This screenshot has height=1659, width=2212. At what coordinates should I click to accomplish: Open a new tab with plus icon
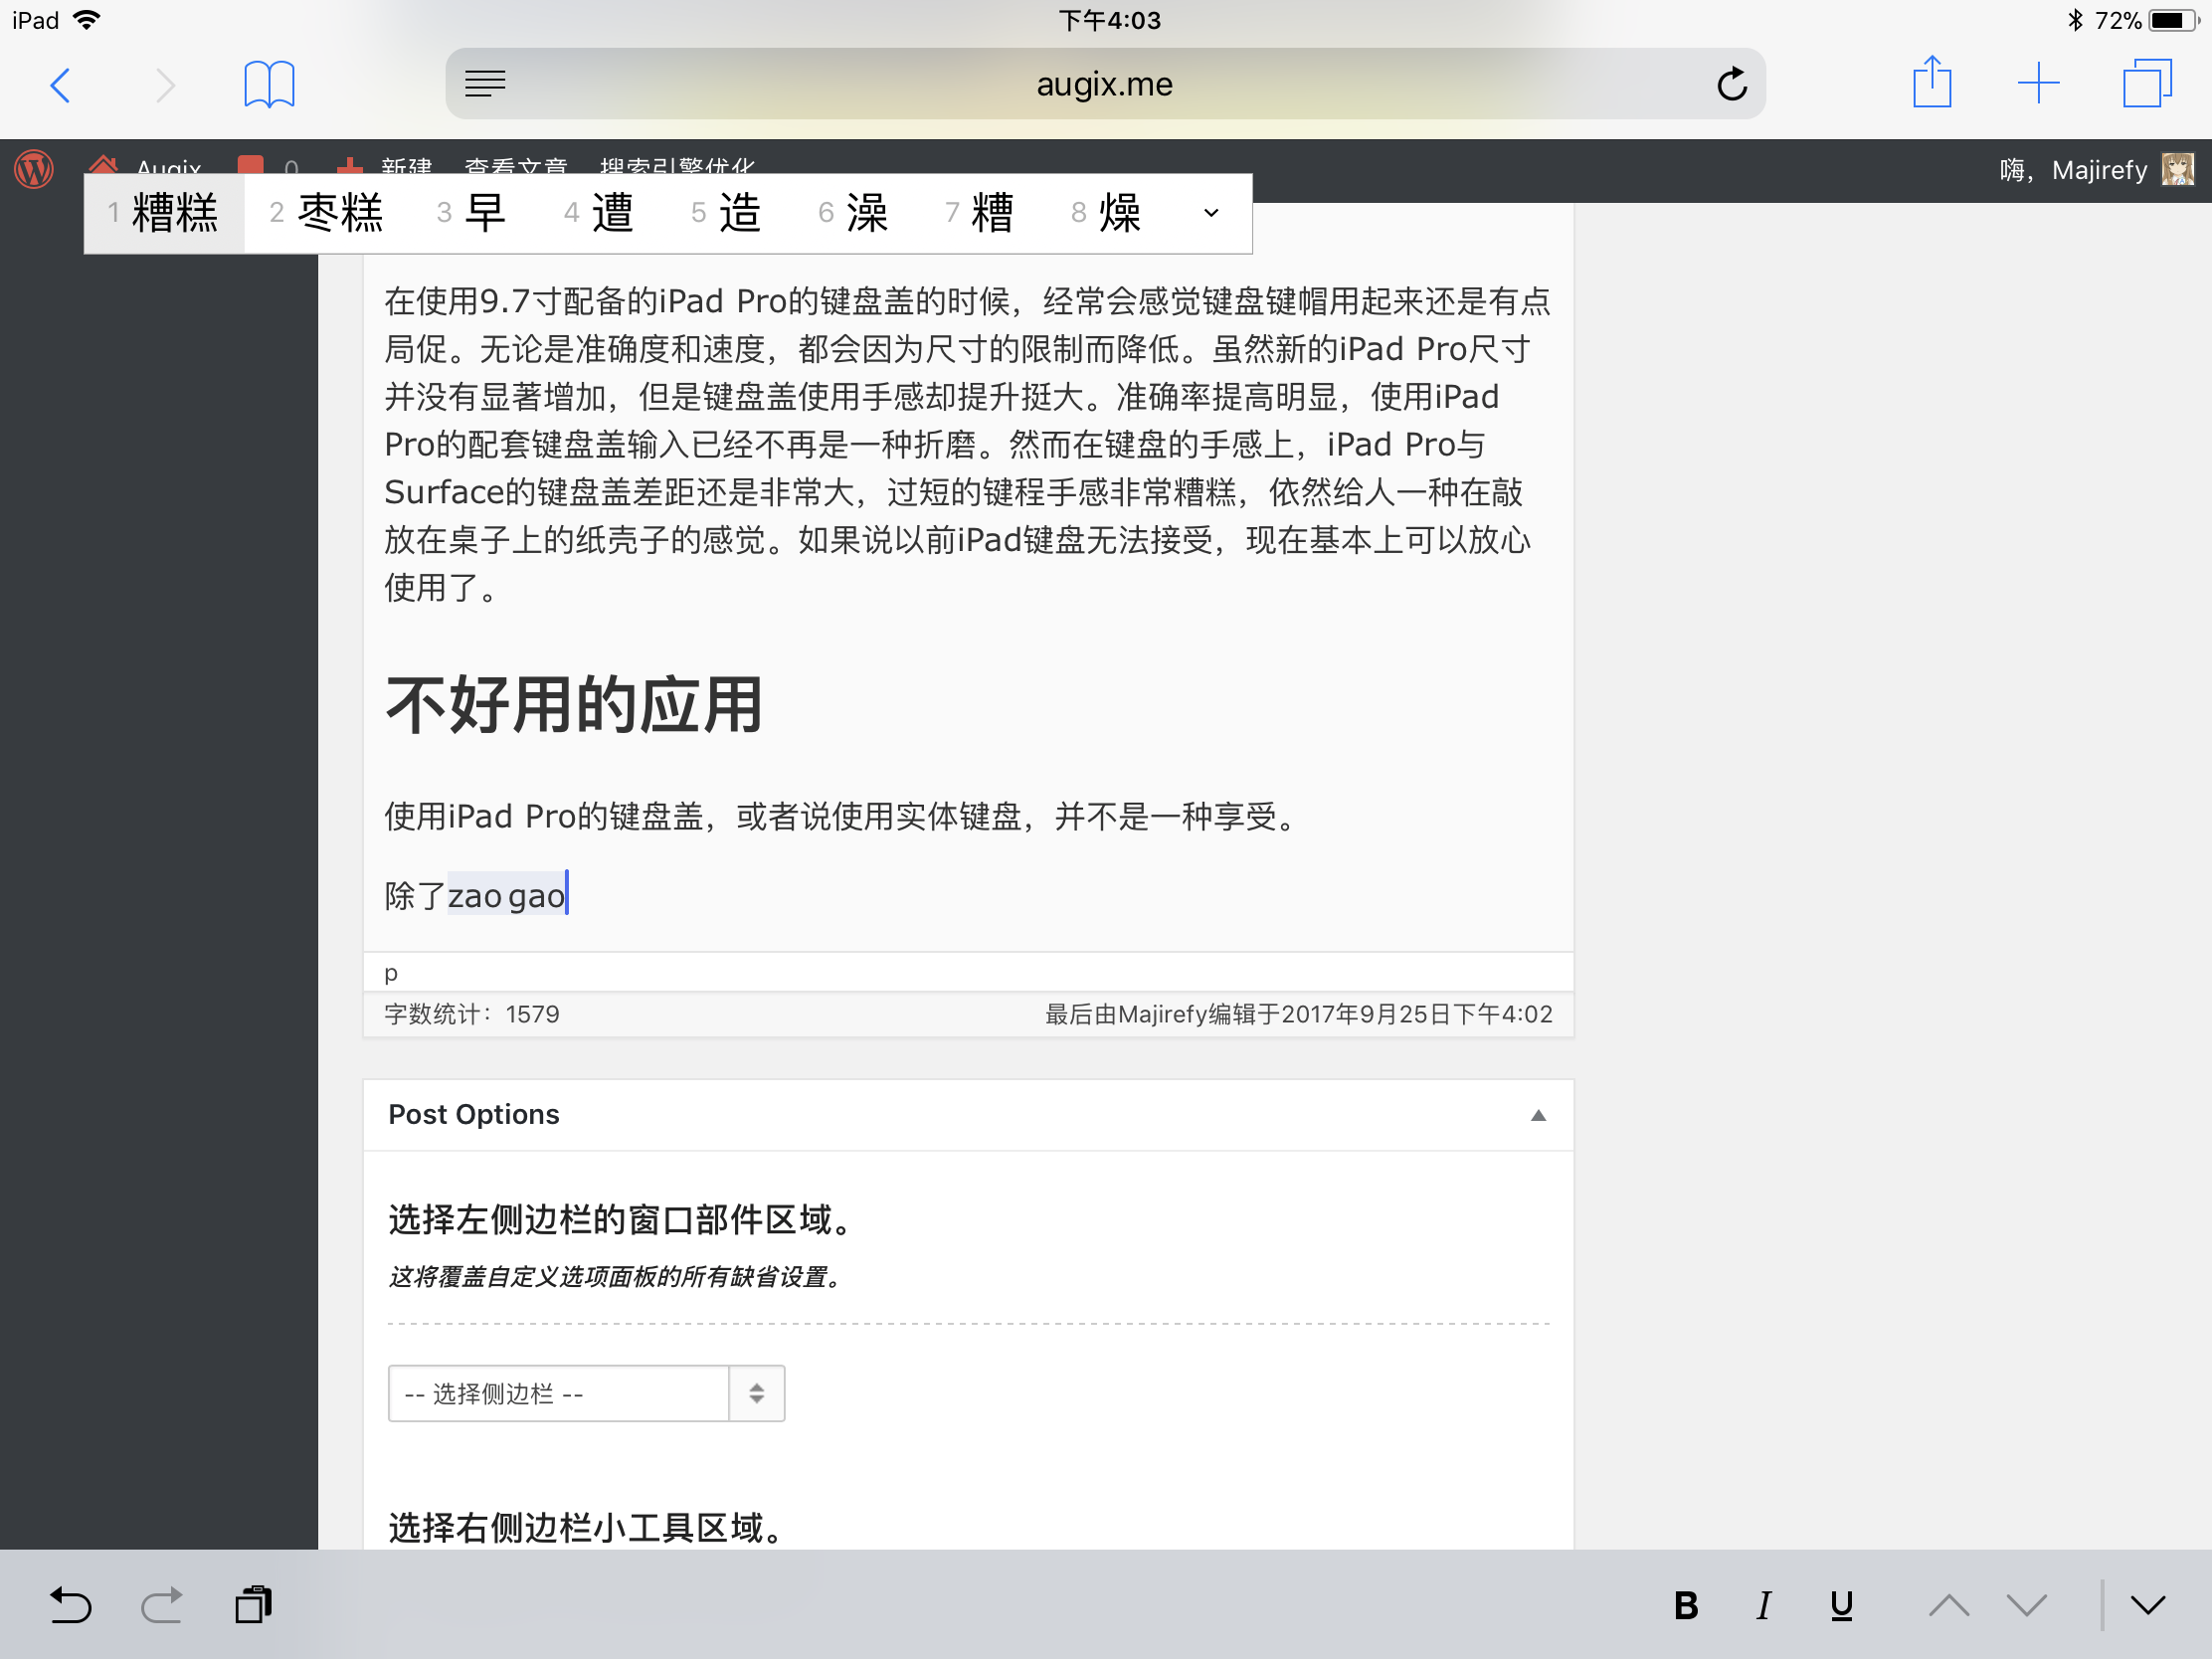(x=2038, y=83)
